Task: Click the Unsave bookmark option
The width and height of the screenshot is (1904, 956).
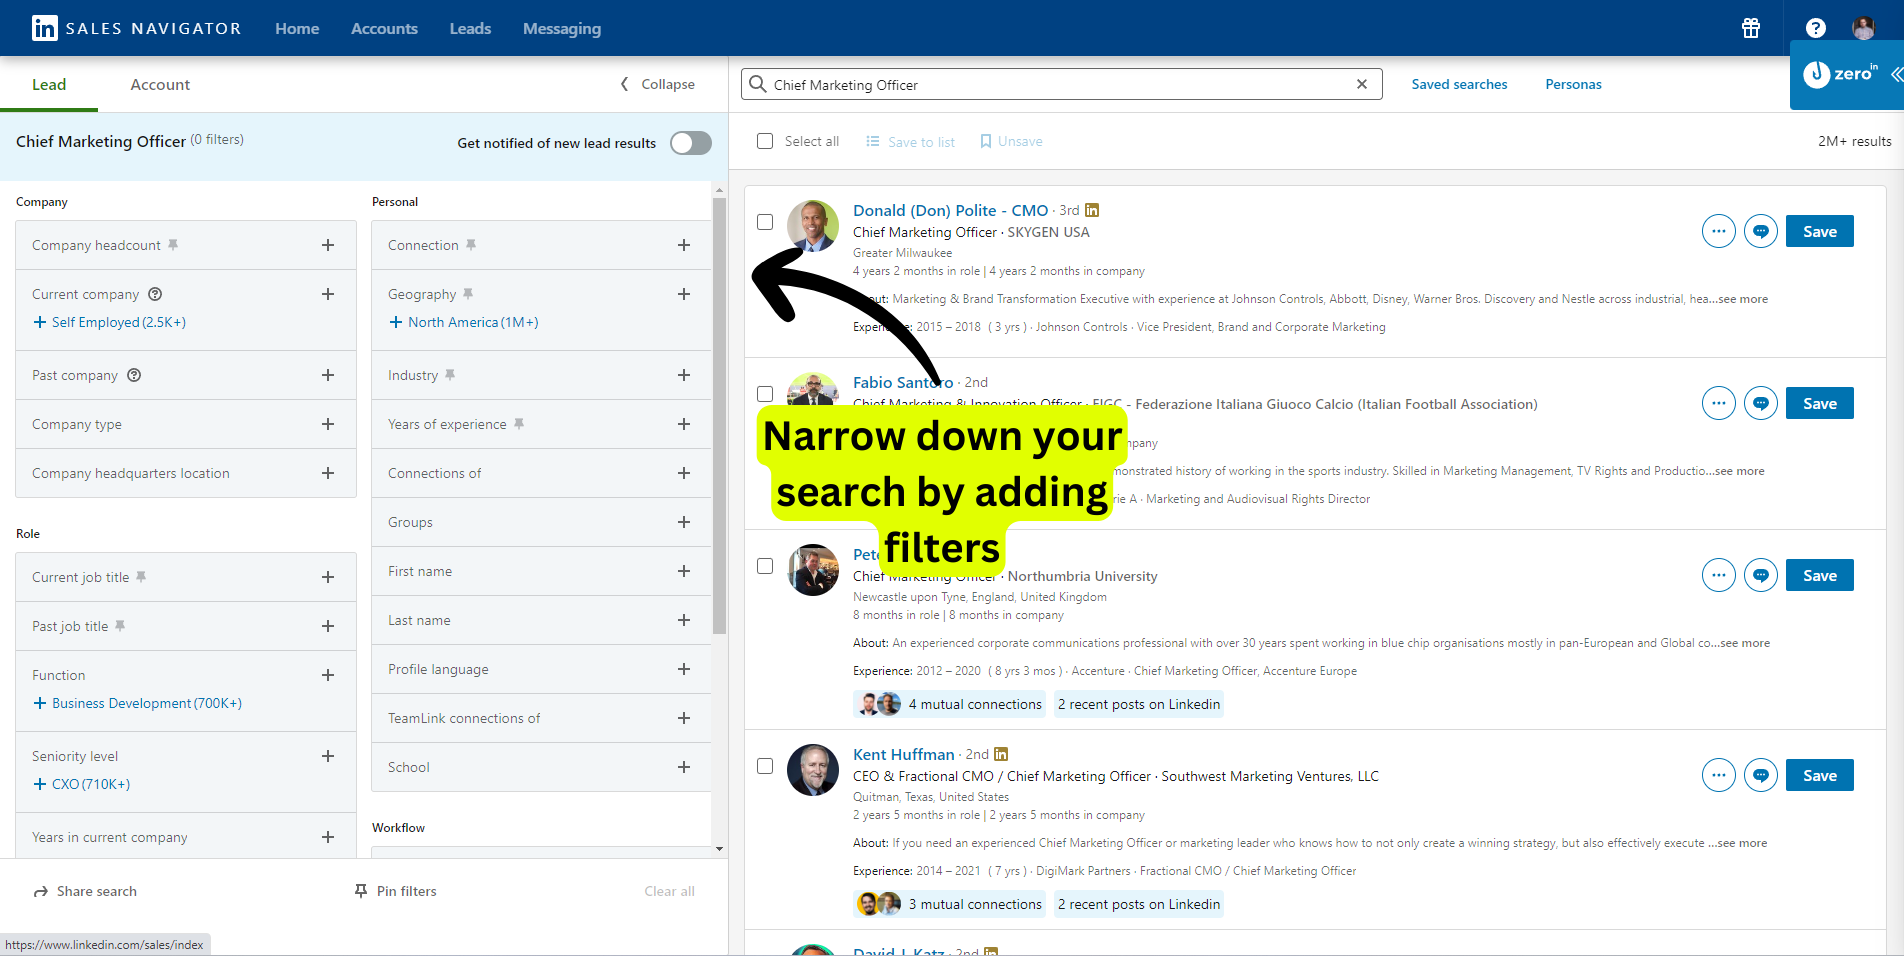Action: point(1011,141)
